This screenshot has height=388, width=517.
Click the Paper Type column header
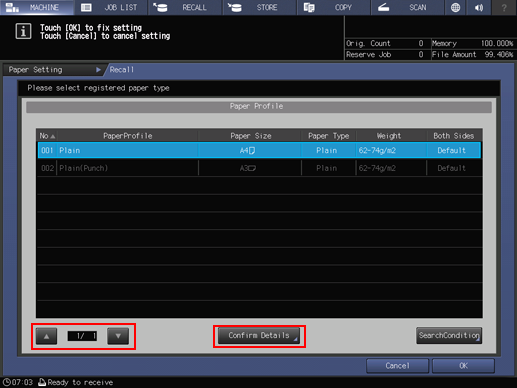(328, 136)
